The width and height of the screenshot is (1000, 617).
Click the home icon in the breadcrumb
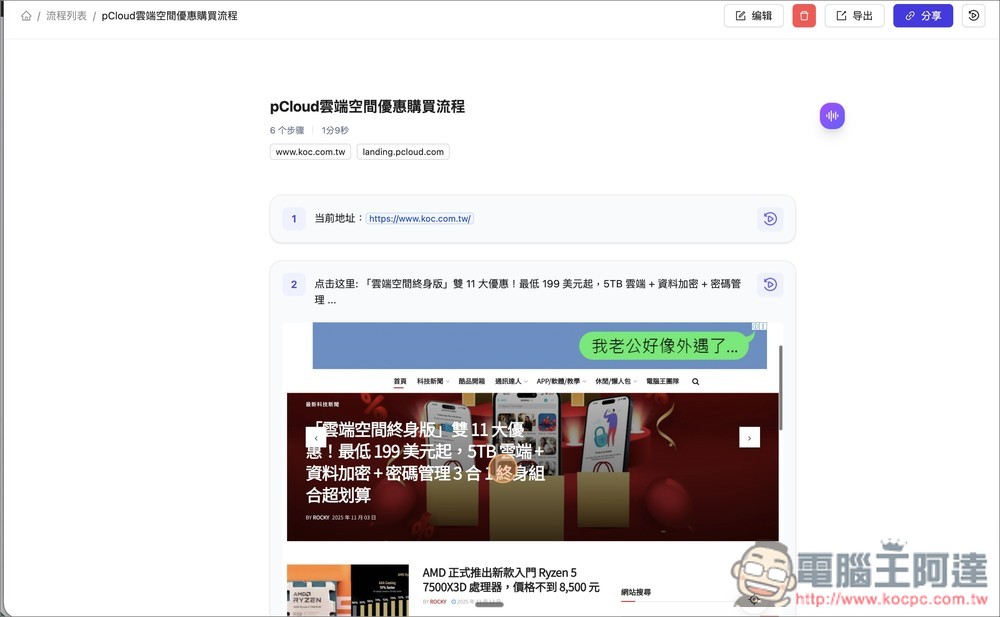[x=25, y=15]
